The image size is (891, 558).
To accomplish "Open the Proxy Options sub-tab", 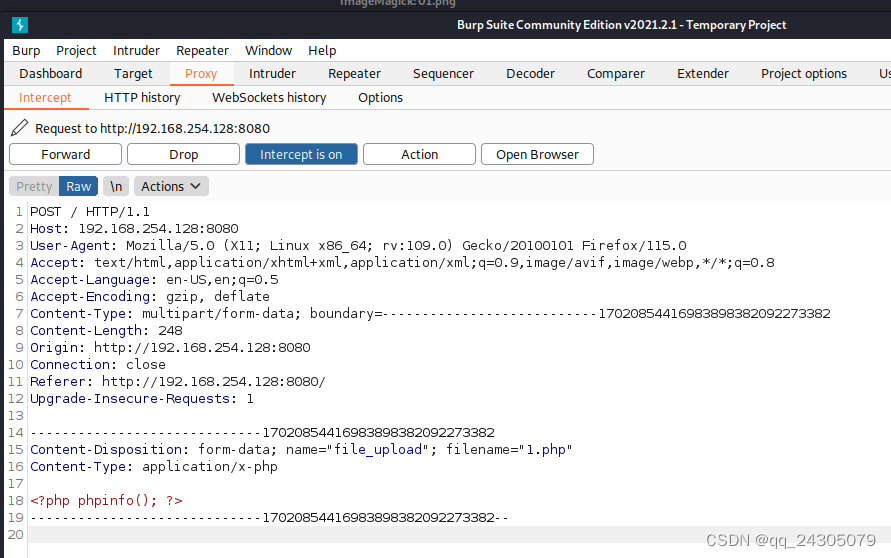I will point(380,98).
